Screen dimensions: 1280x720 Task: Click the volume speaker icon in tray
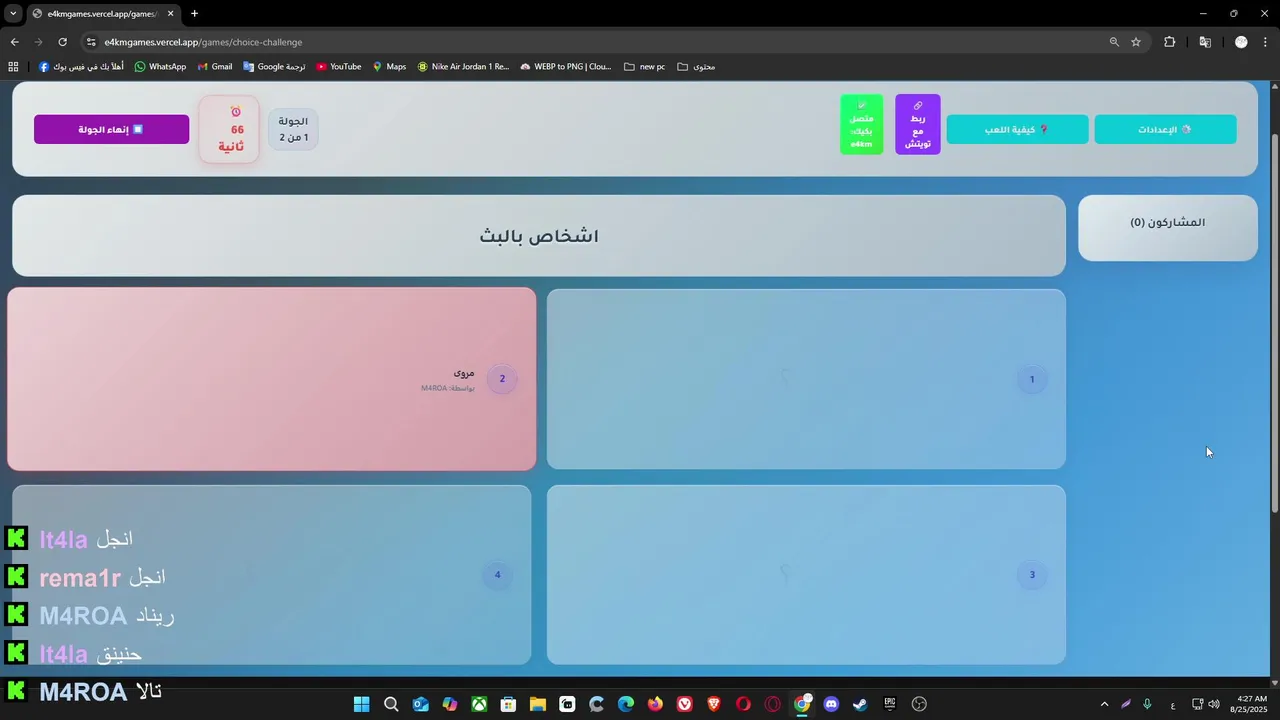(1214, 704)
